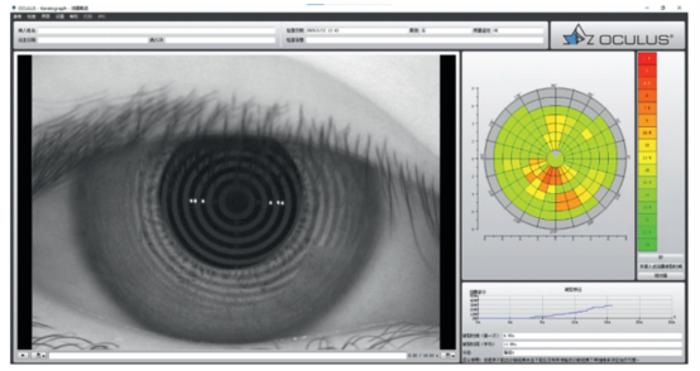Click the middle button under the color scale

[x=660, y=267]
